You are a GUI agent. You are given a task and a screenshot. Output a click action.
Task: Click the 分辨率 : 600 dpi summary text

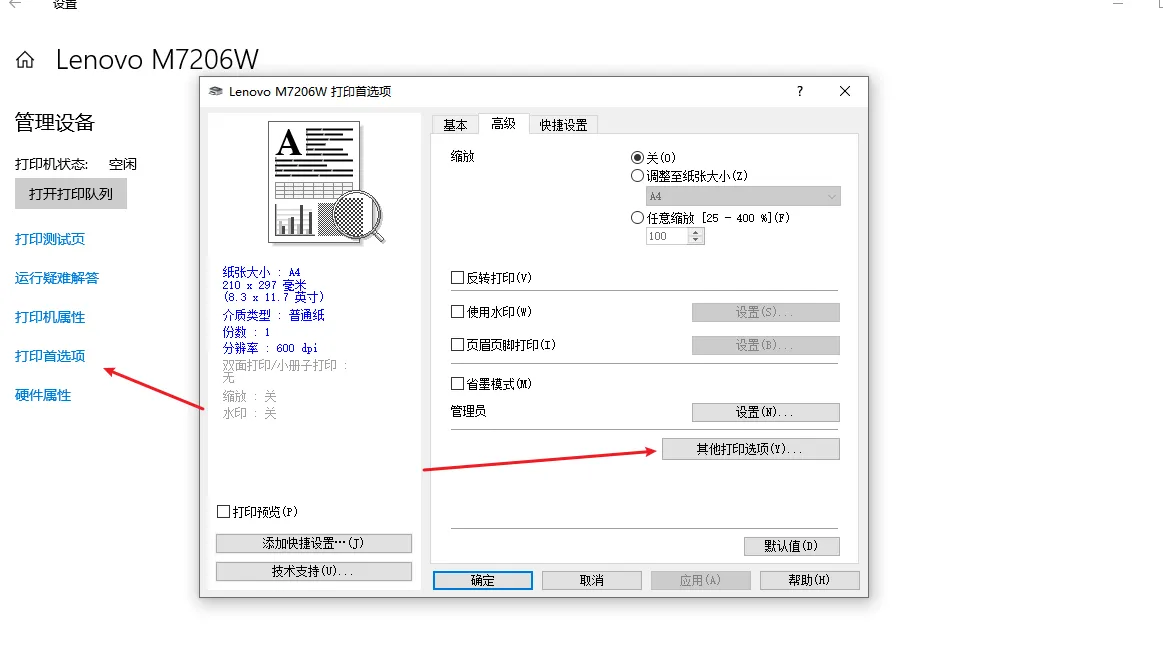point(270,349)
